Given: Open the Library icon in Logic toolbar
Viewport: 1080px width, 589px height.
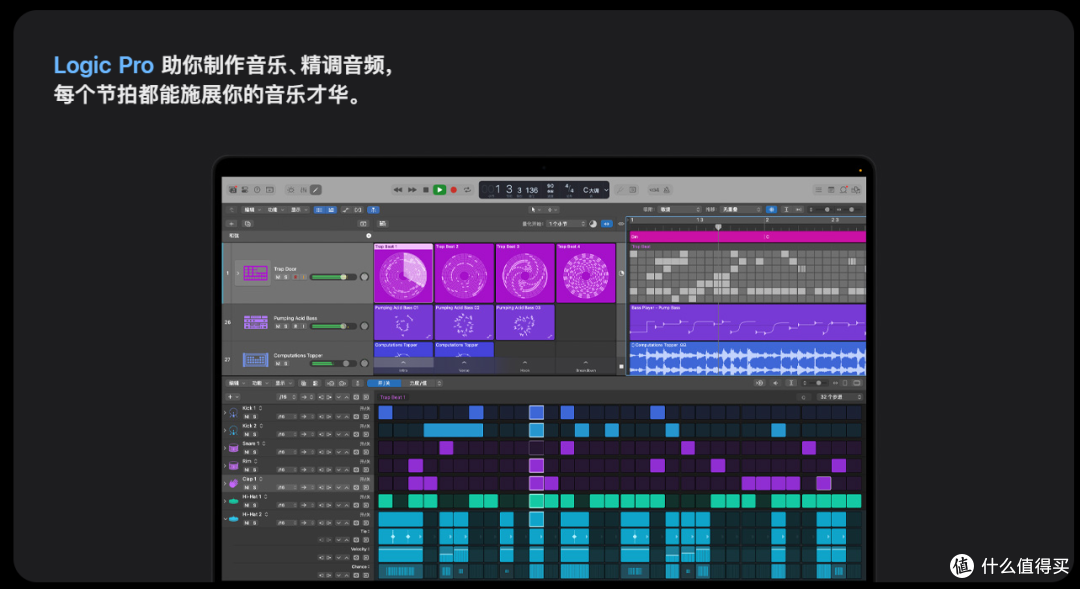Looking at the screenshot, I should [233, 190].
